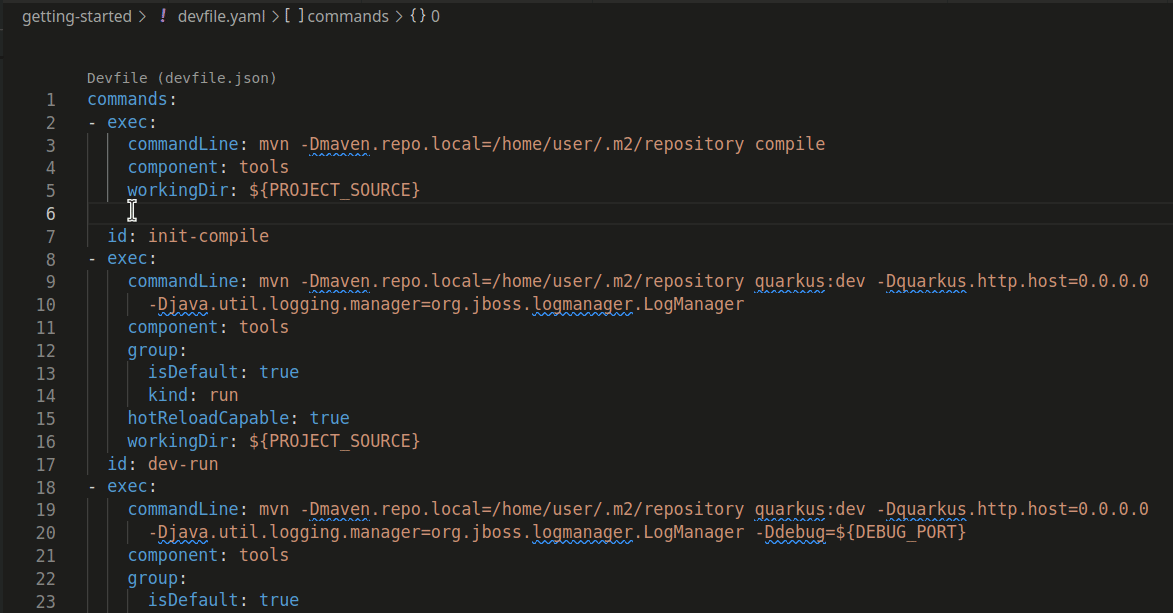Place cursor on the commands key
The height and width of the screenshot is (613, 1173).
pyautogui.click(x=125, y=98)
